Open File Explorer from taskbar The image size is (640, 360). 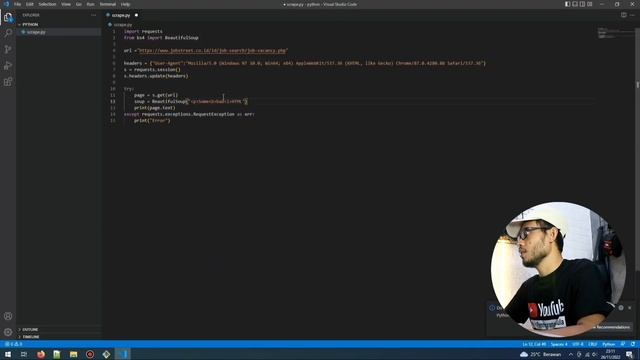(73, 354)
